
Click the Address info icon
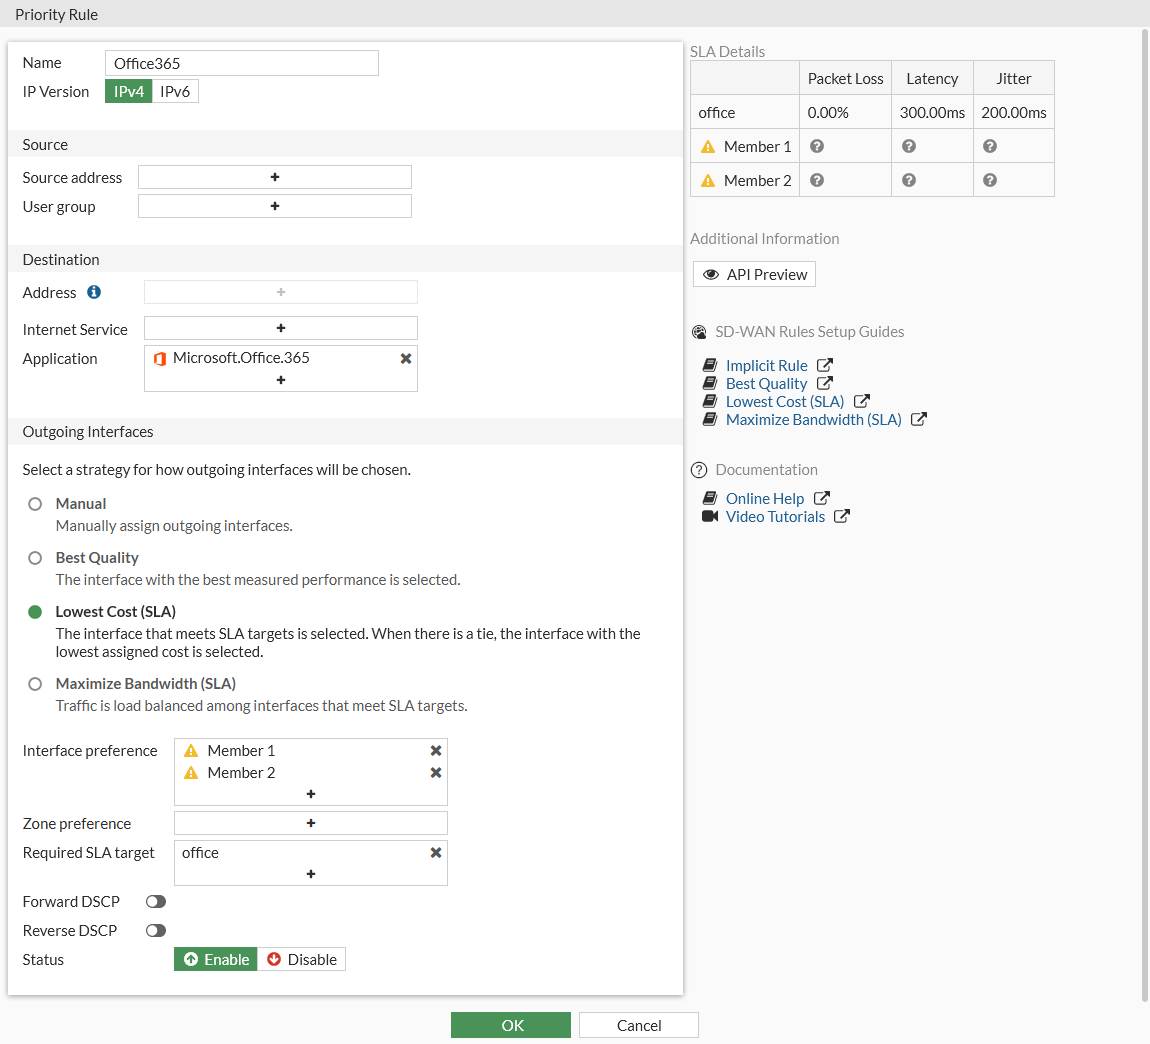[94, 292]
